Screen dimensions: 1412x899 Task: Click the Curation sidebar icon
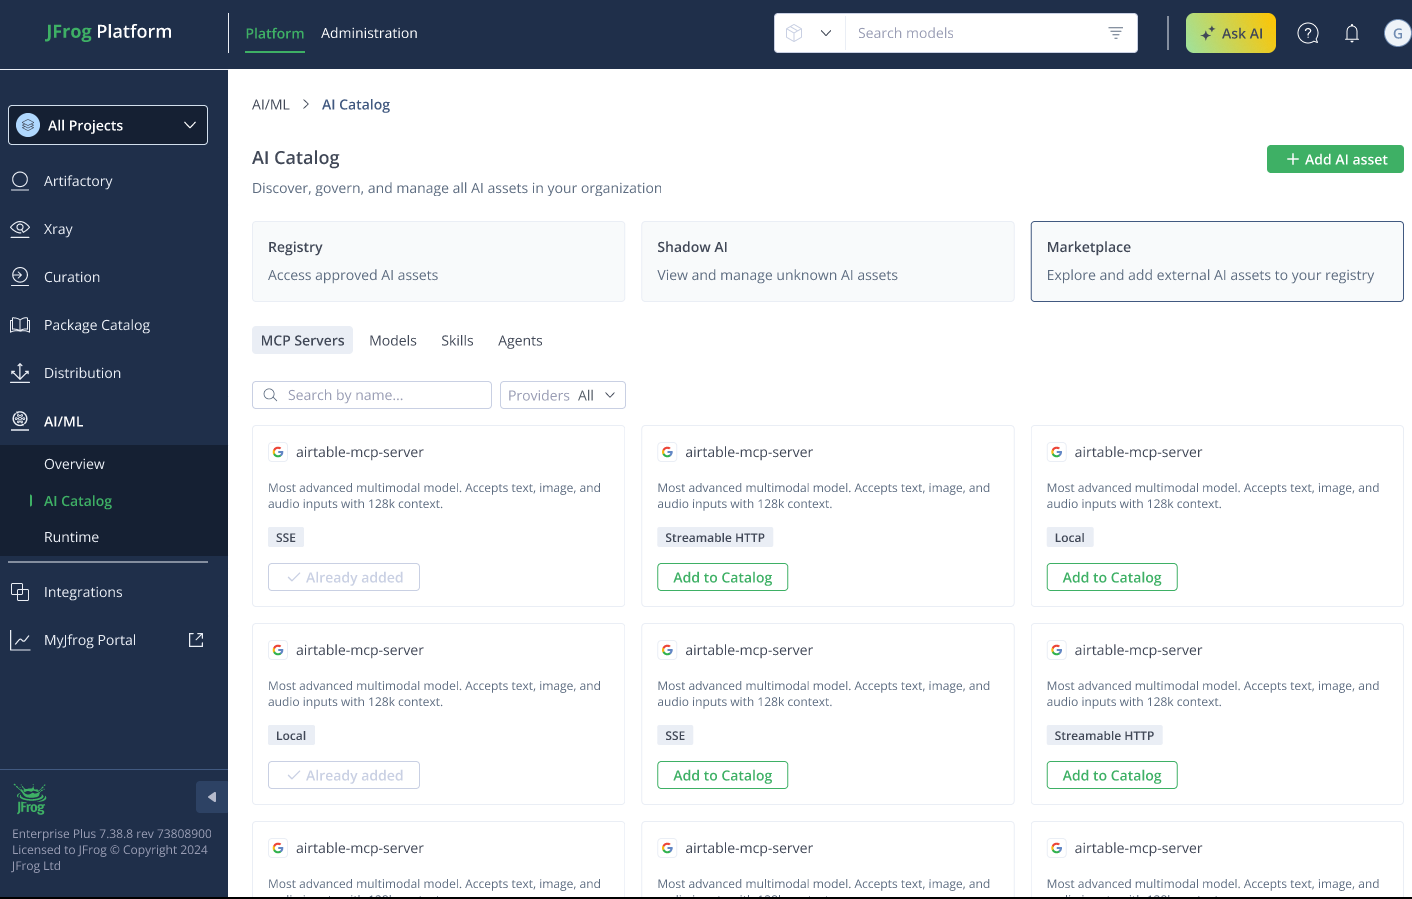click(20, 277)
